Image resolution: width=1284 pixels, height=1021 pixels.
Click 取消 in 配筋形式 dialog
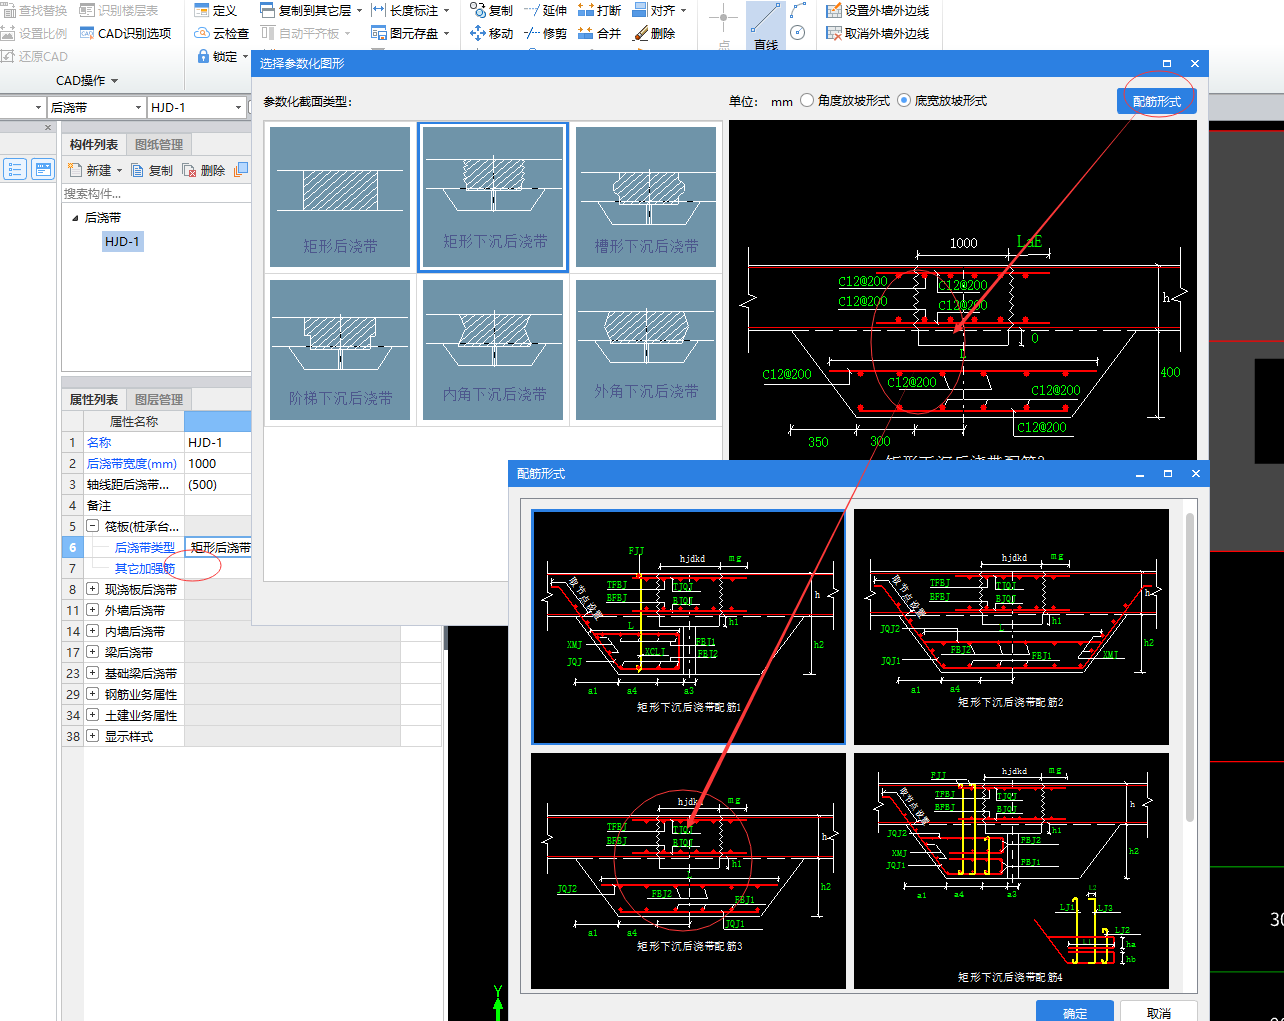1159,1010
